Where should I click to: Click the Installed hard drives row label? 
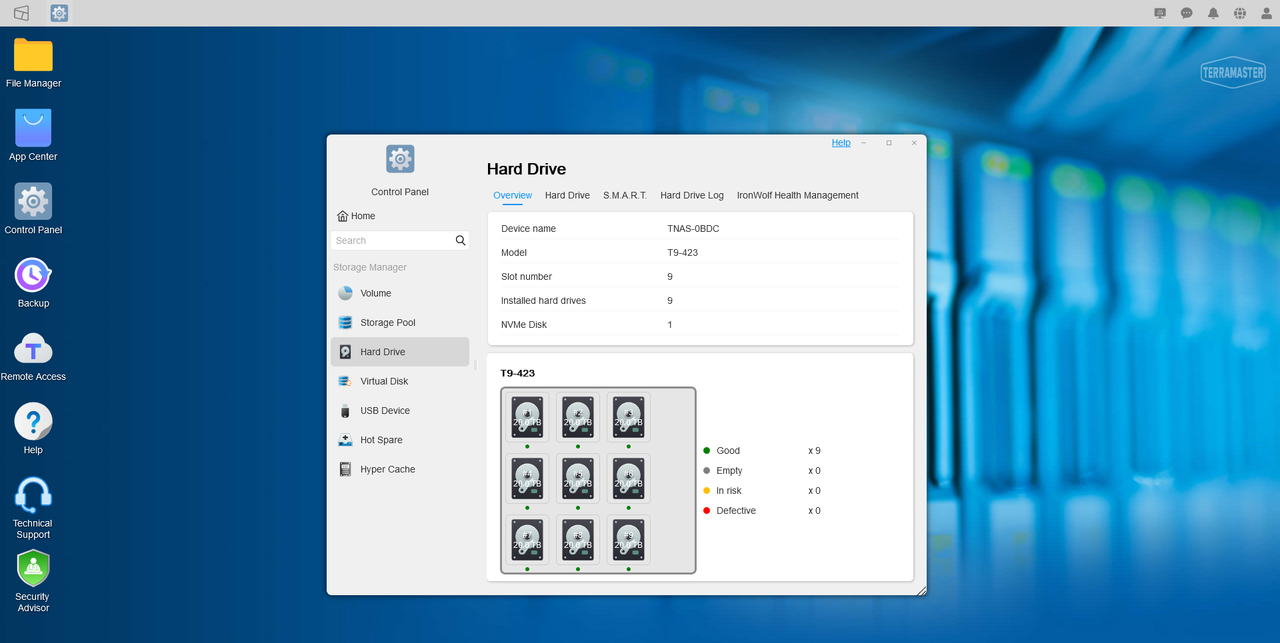tap(543, 301)
